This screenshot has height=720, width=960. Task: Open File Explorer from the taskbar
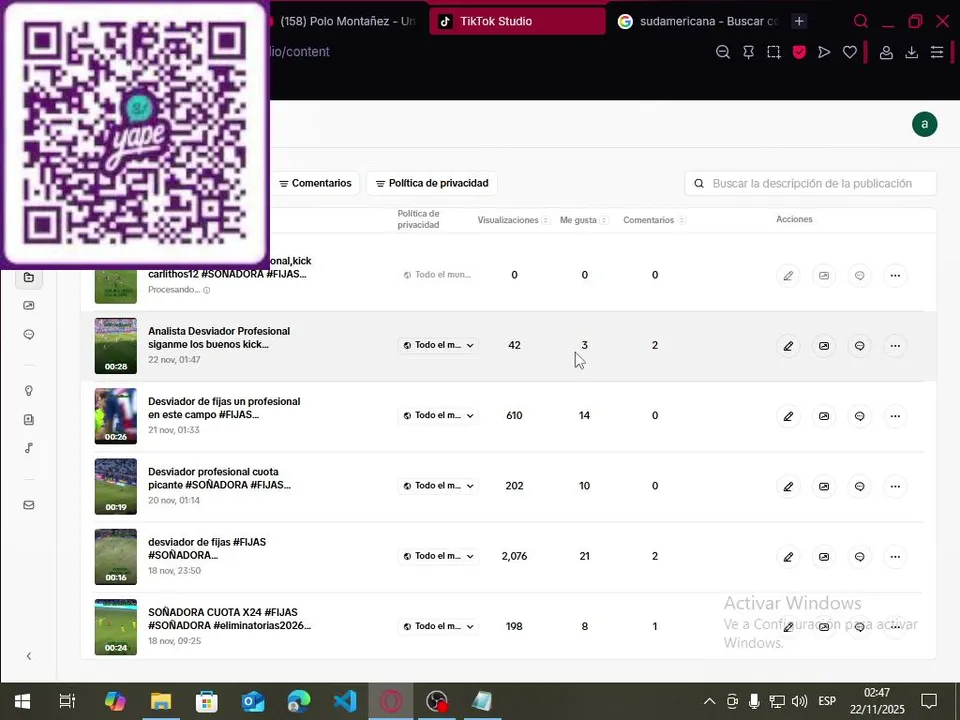tap(161, 701)
